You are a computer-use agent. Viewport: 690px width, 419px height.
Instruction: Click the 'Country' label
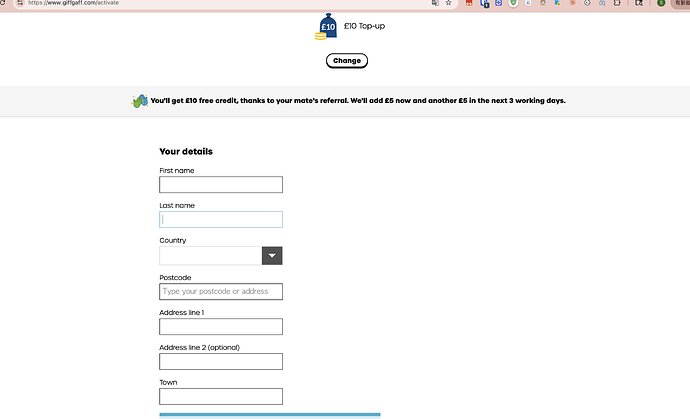point(172,240)
